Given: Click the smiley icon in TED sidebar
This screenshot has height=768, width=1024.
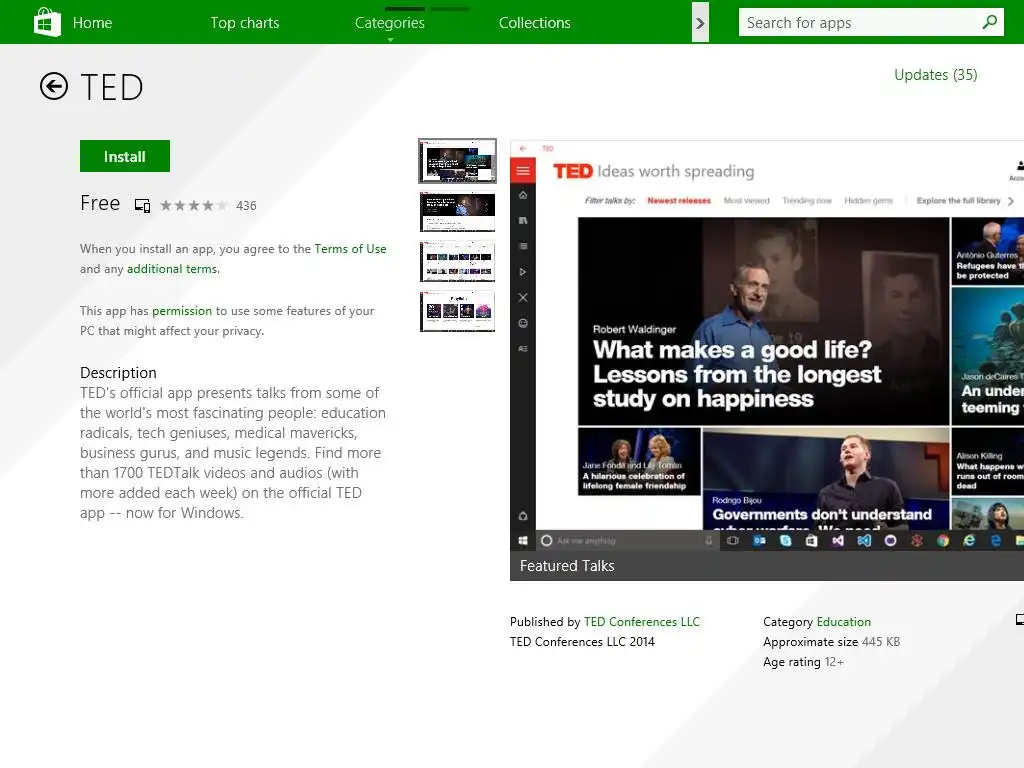Looking at the screenshot, I should click(x=522, y=323).
